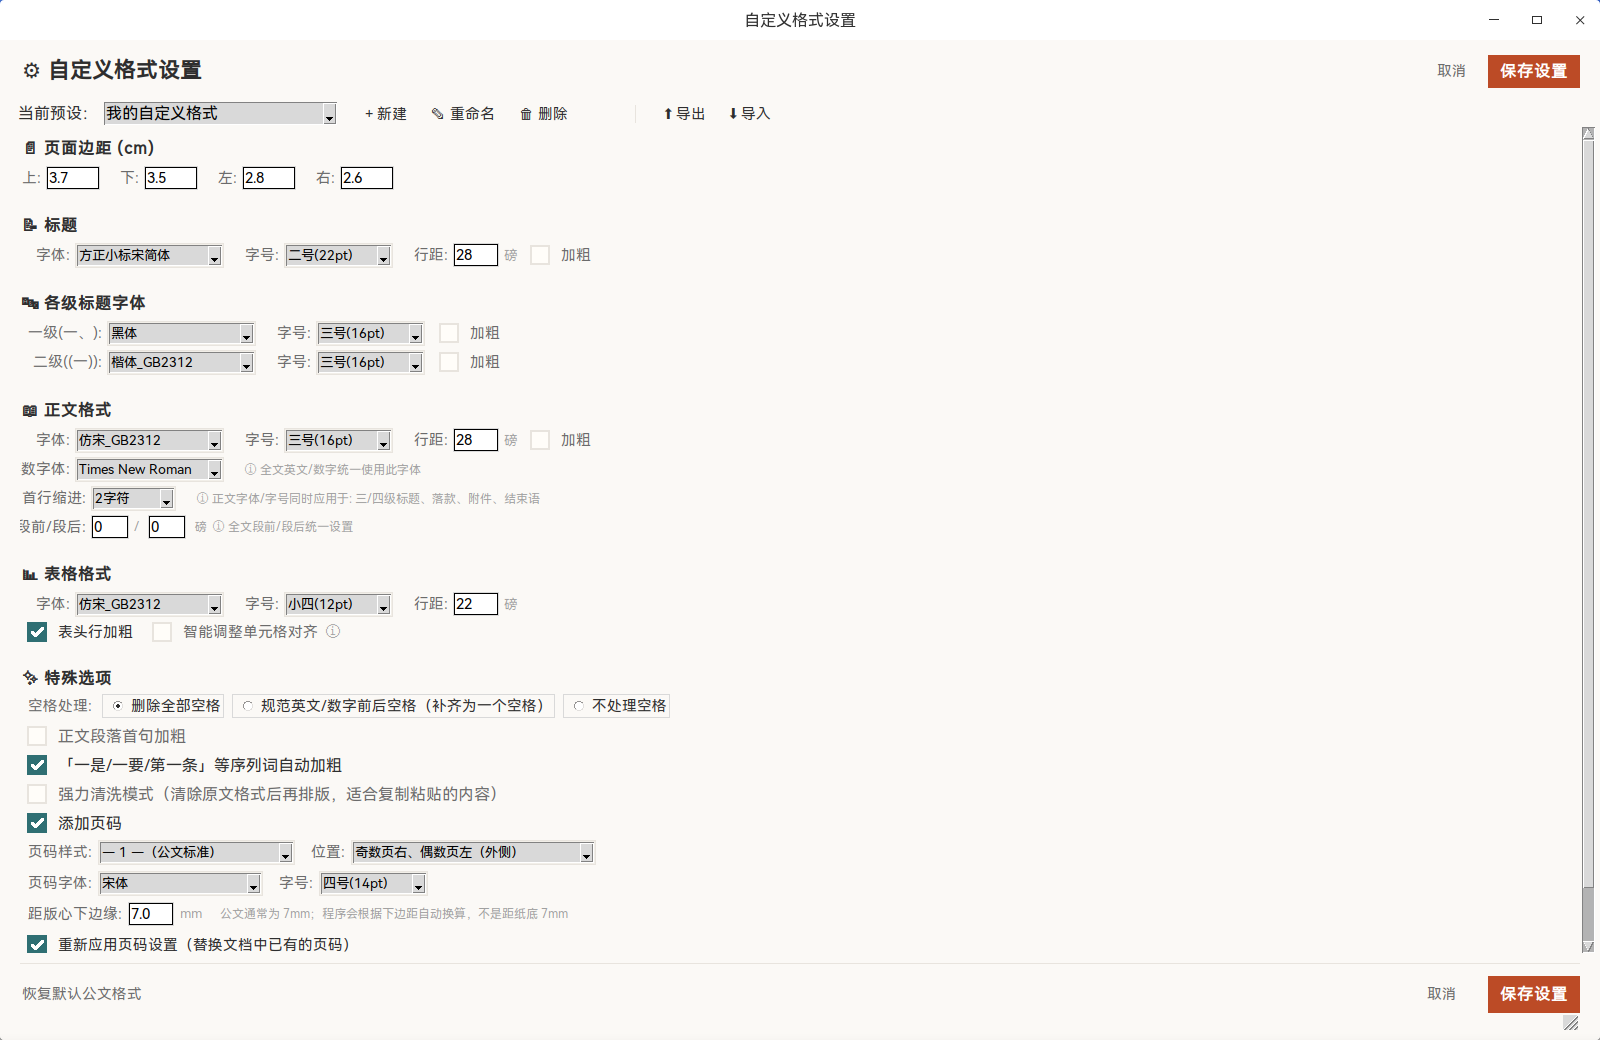Toggle 加粗 for 一级 heading font
The image size is (1600, 1040).
[x=449, y=333]
